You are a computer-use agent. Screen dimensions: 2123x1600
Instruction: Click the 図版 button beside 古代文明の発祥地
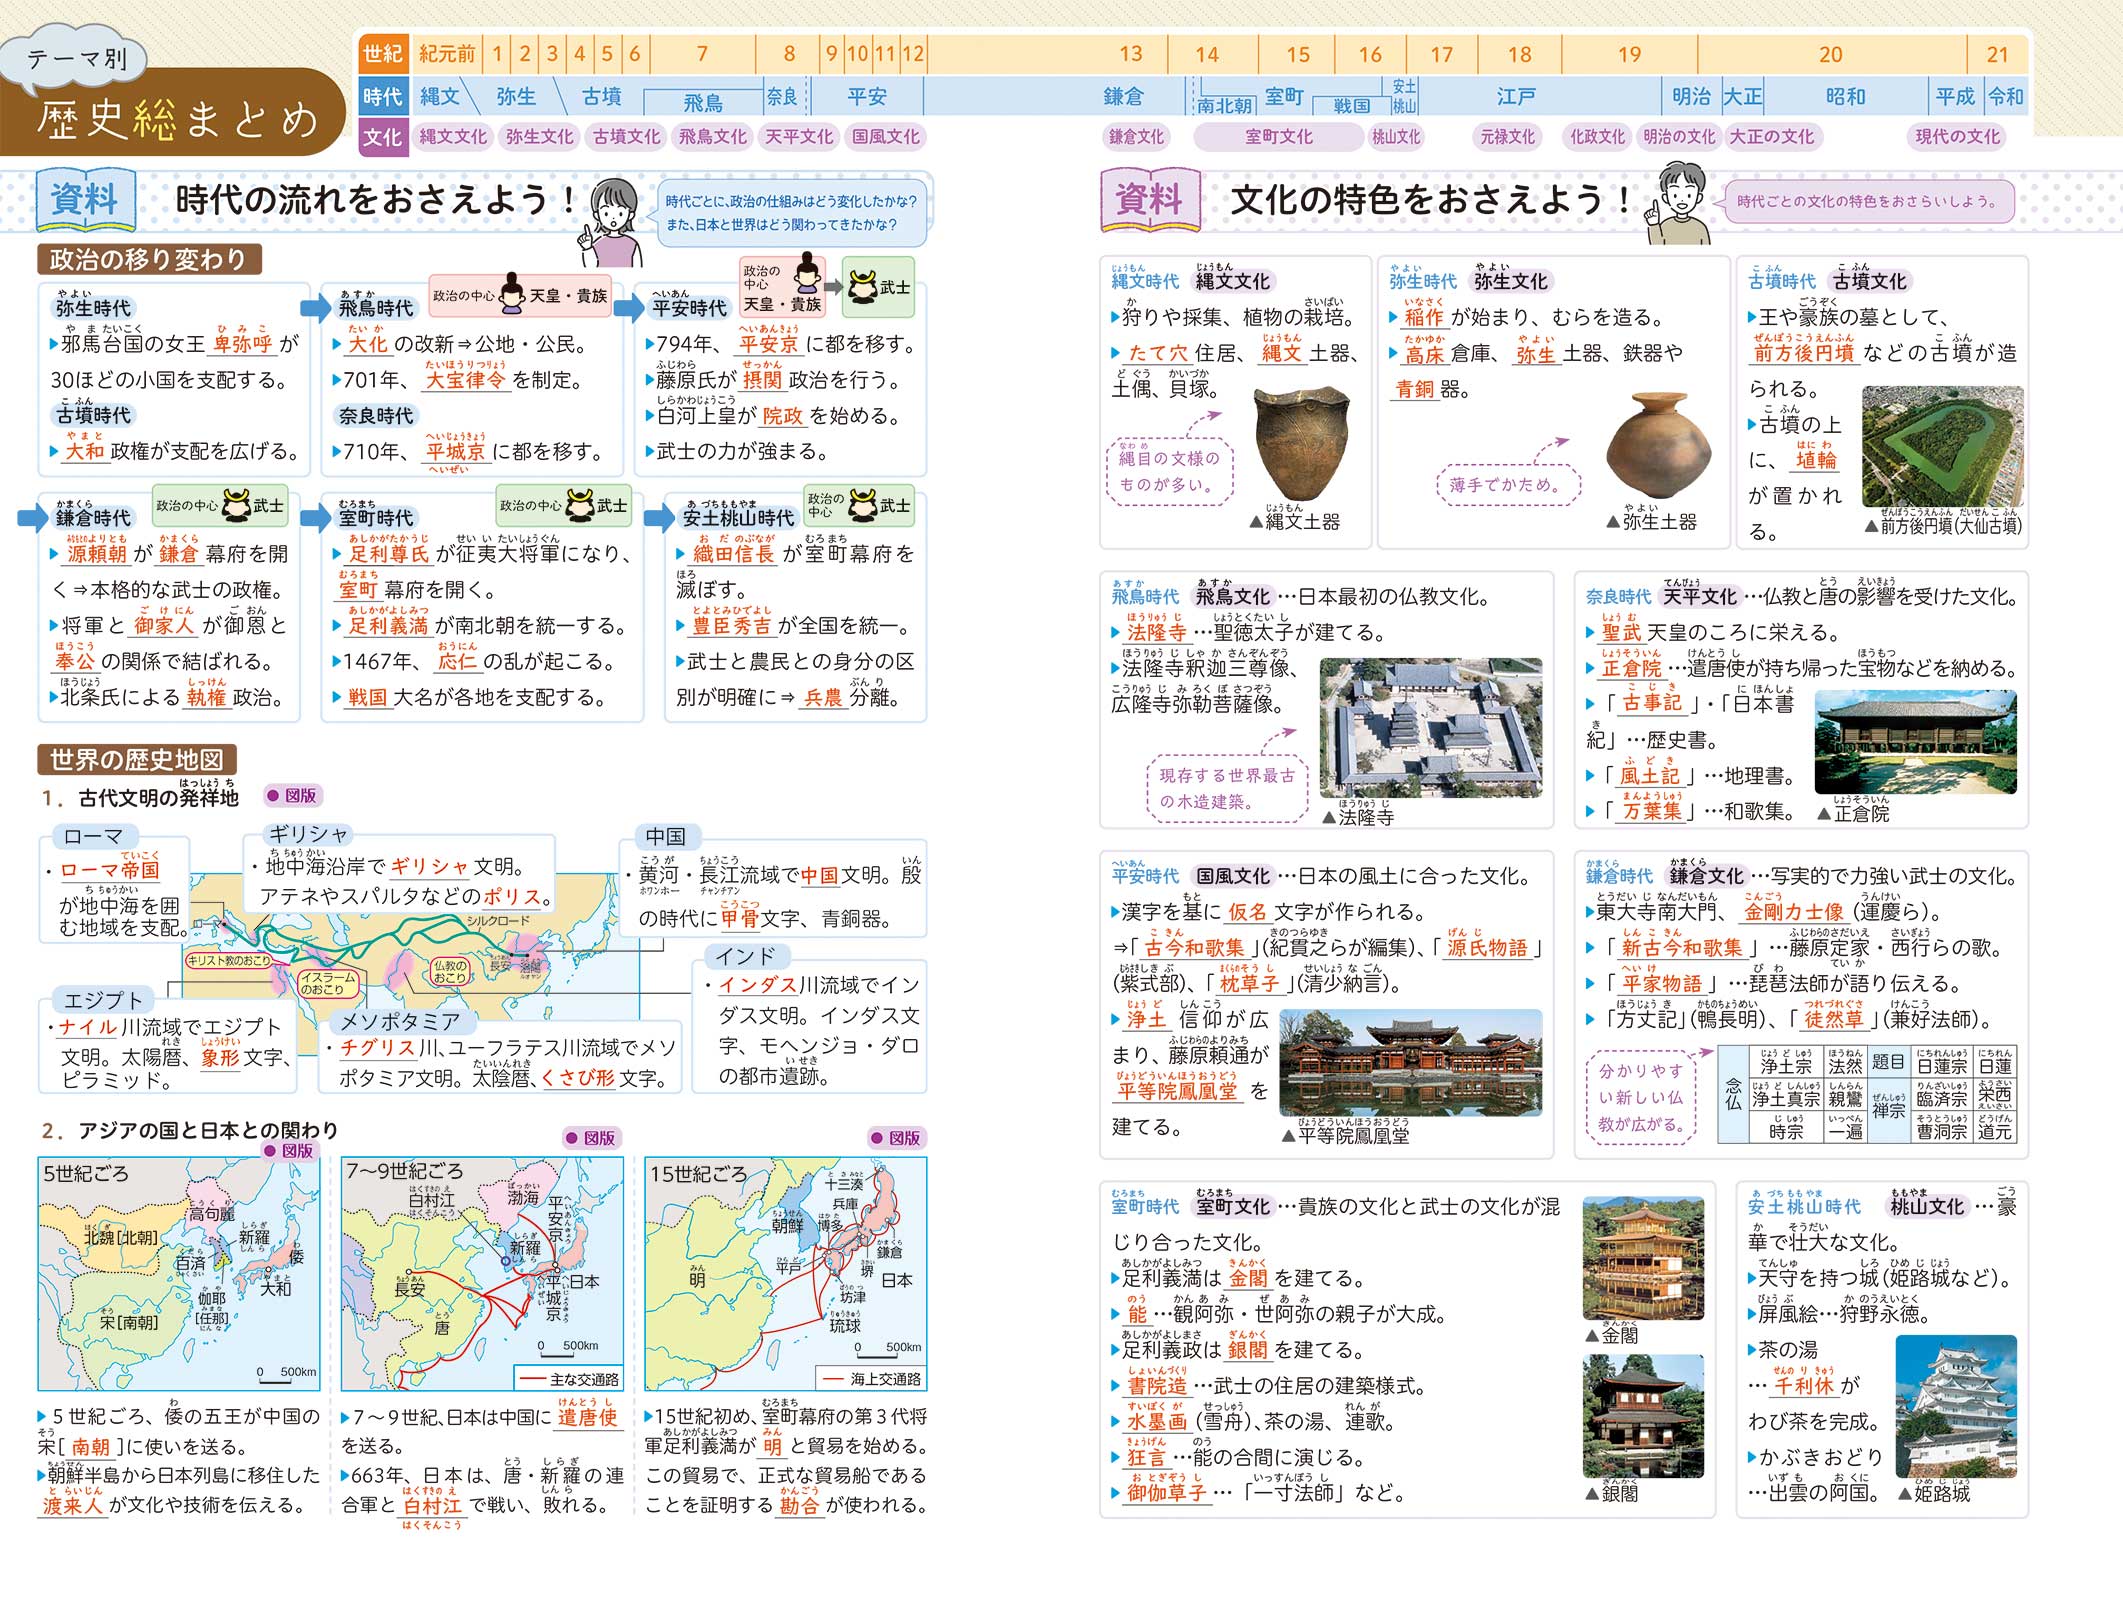(292, 795)
